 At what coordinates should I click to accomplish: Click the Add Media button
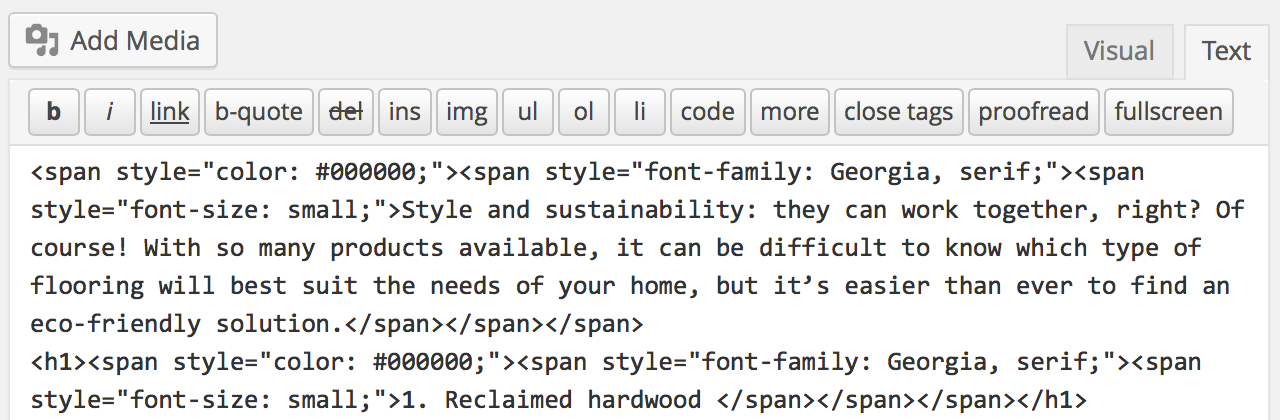point(113,41)
